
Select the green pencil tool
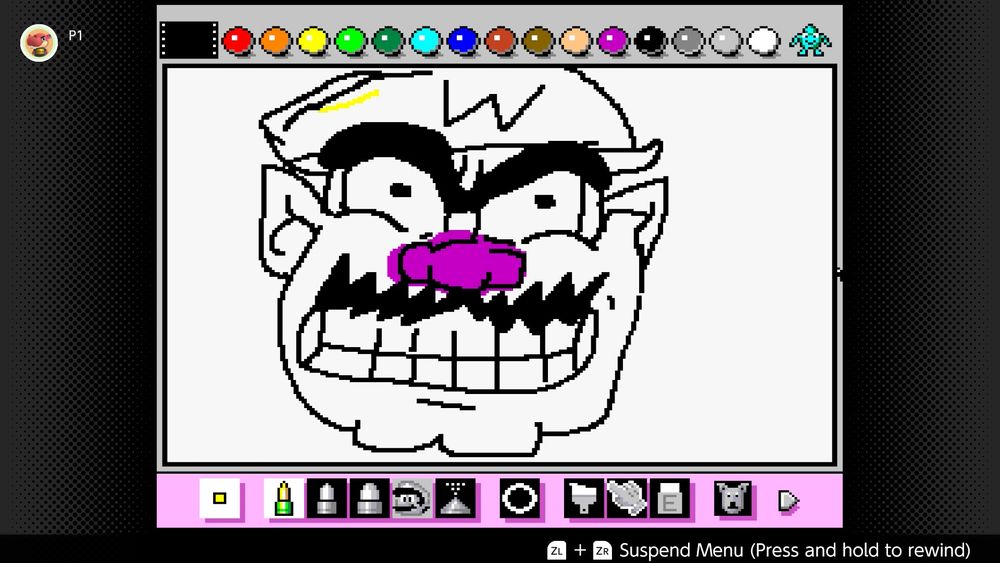284,499
